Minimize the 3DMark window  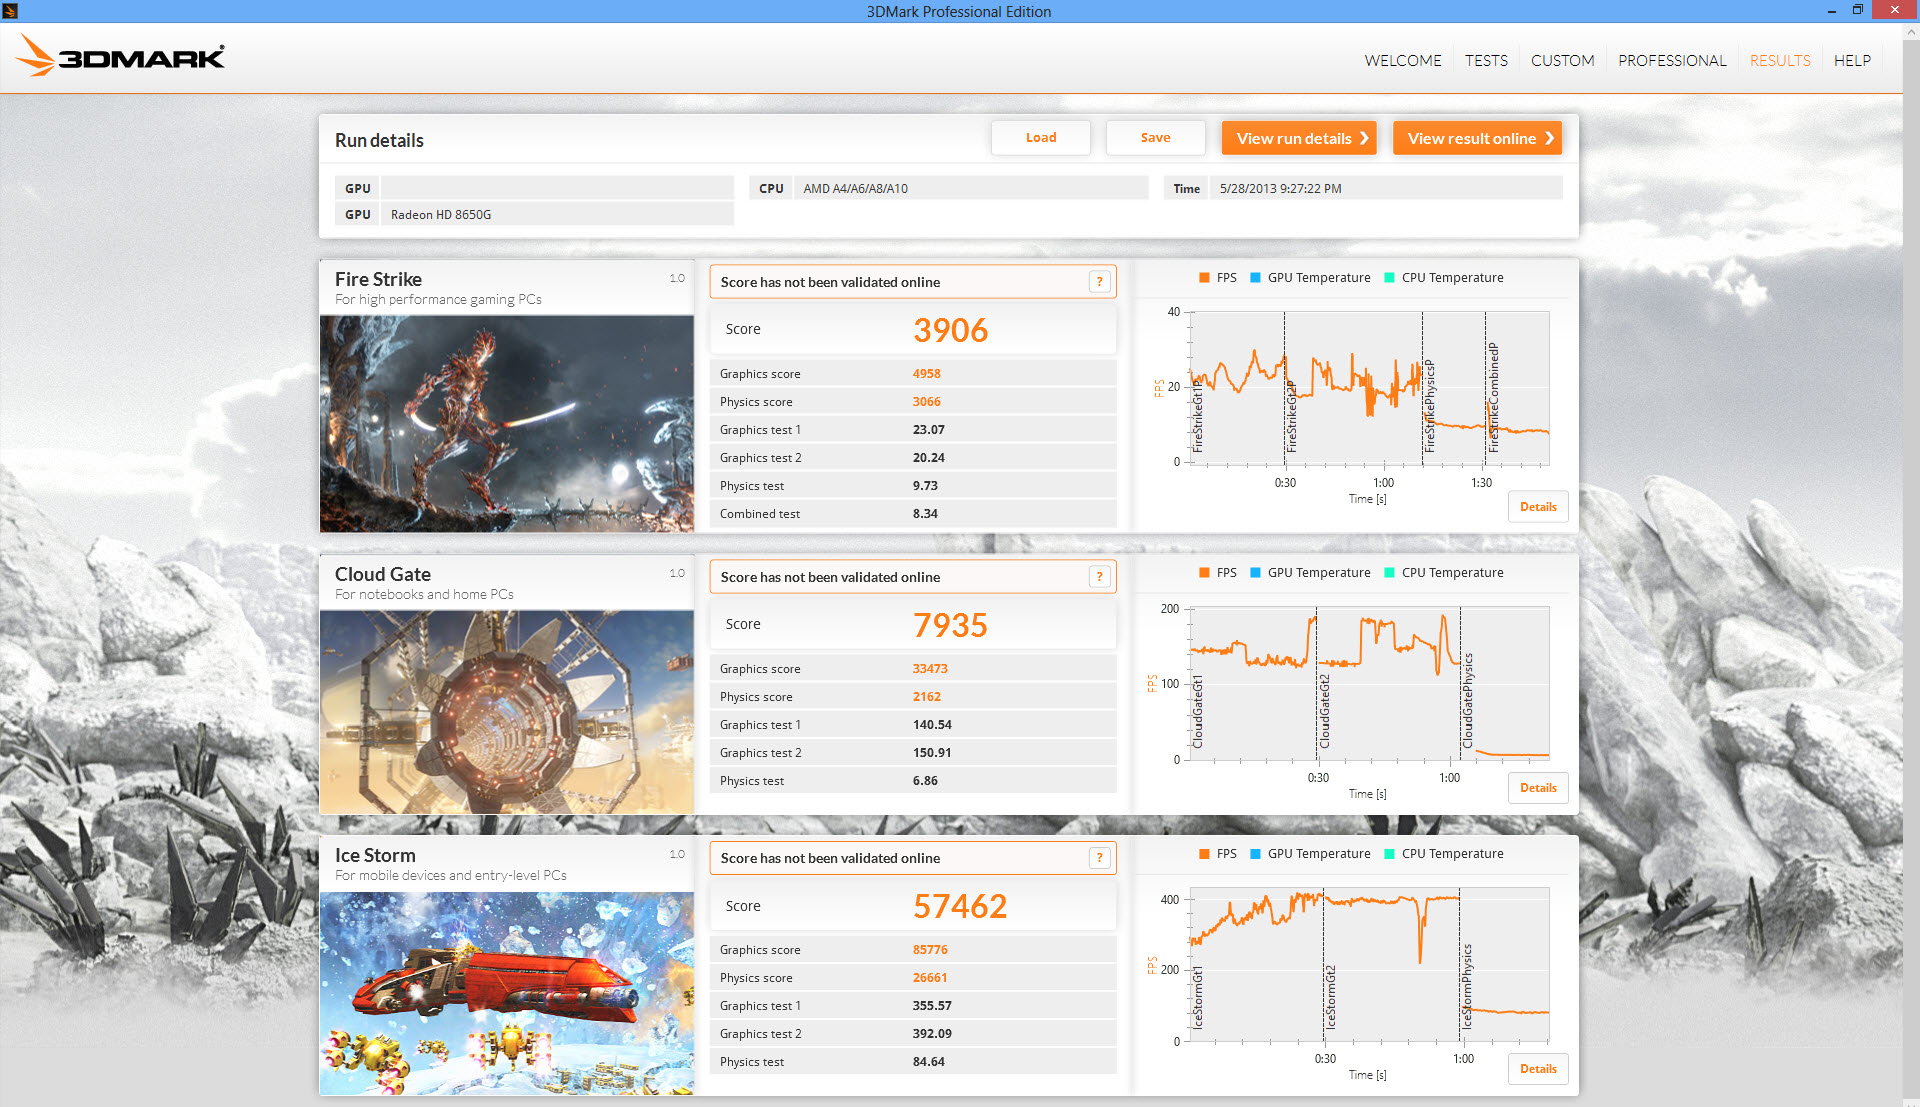1831,11
